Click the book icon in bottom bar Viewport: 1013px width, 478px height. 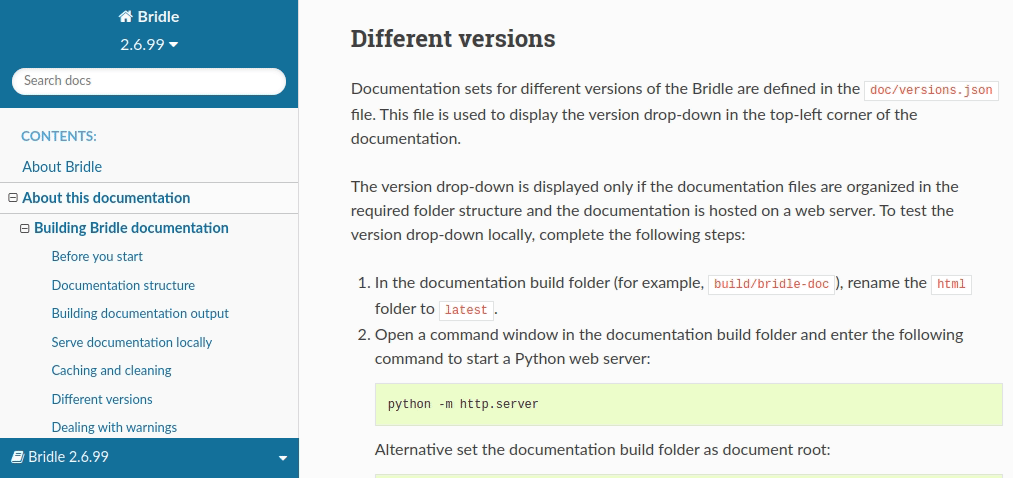(x=17, y=457)
